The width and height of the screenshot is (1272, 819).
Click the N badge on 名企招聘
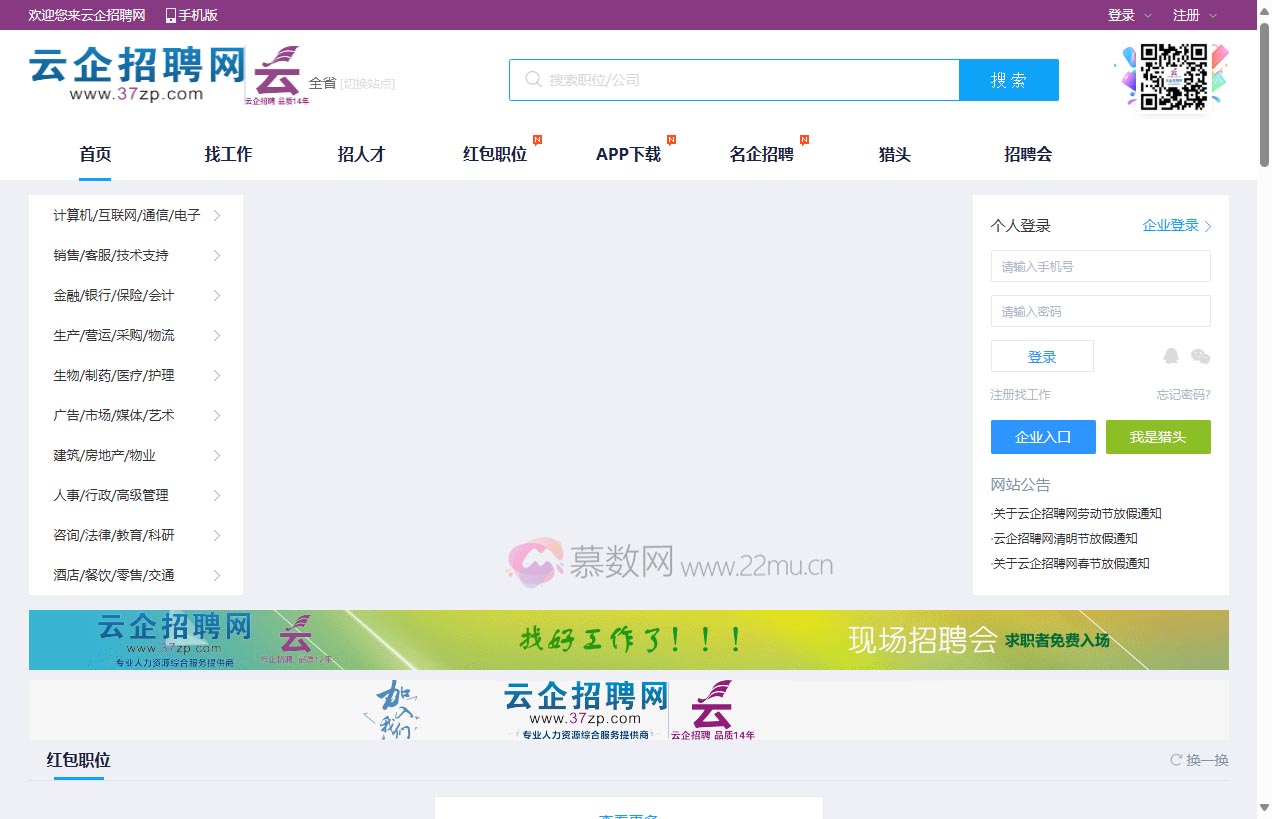click(803, 141)
